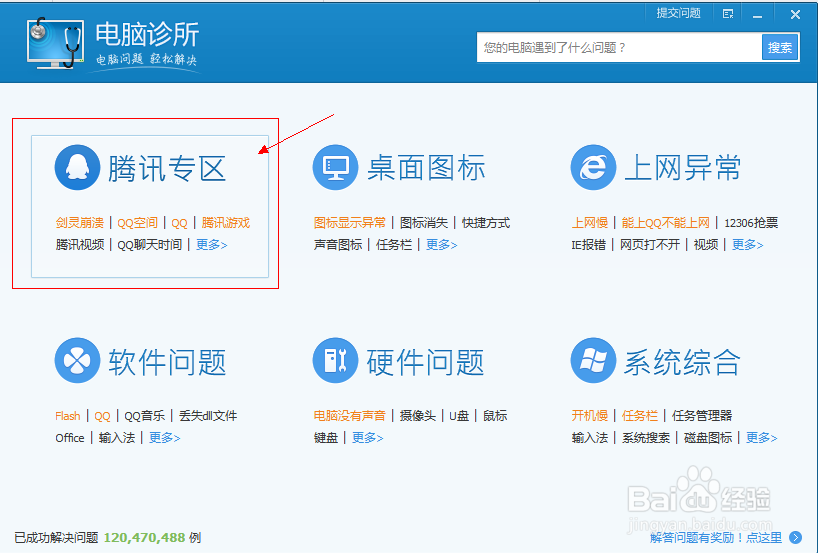Close the 电脑诊所 window
The width and height of the screenshot is (818, 553).
pyautogui.click(x=795, y=15)
